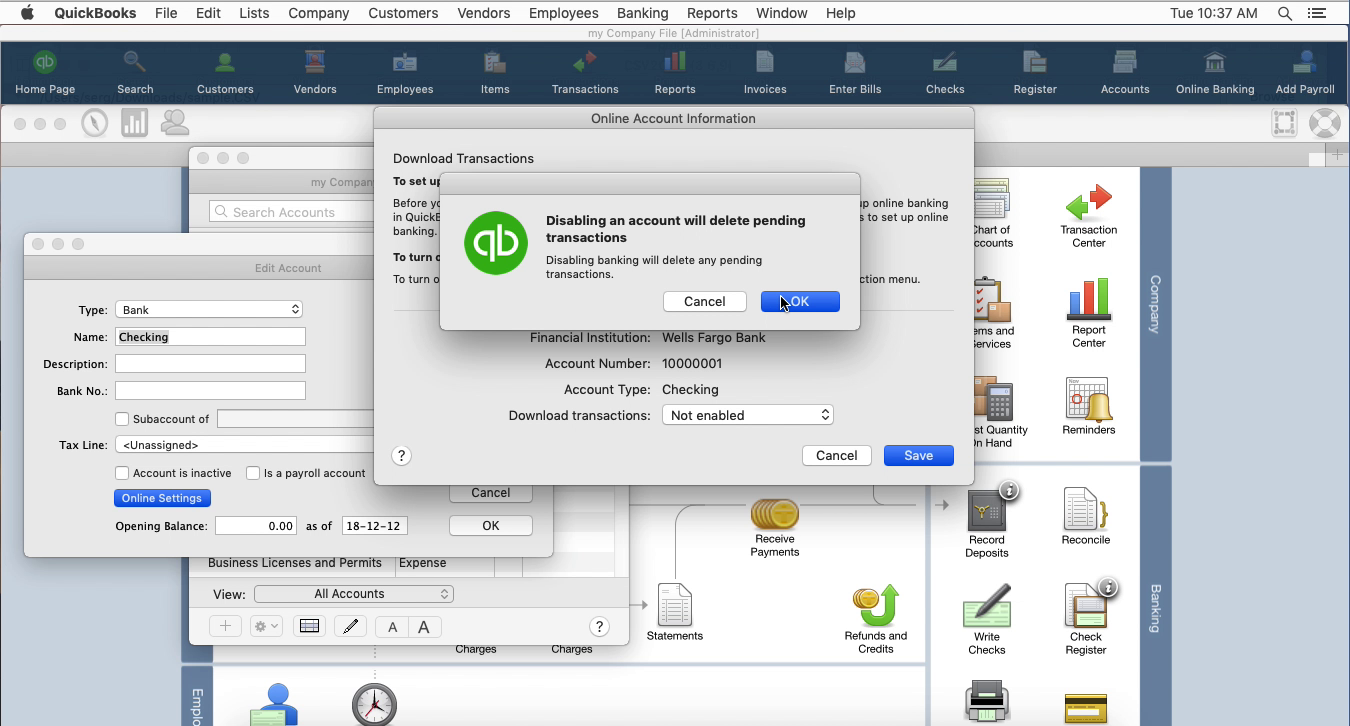Click help button in Online Account Information
The image size is (1350, 726).
[401, 456]
